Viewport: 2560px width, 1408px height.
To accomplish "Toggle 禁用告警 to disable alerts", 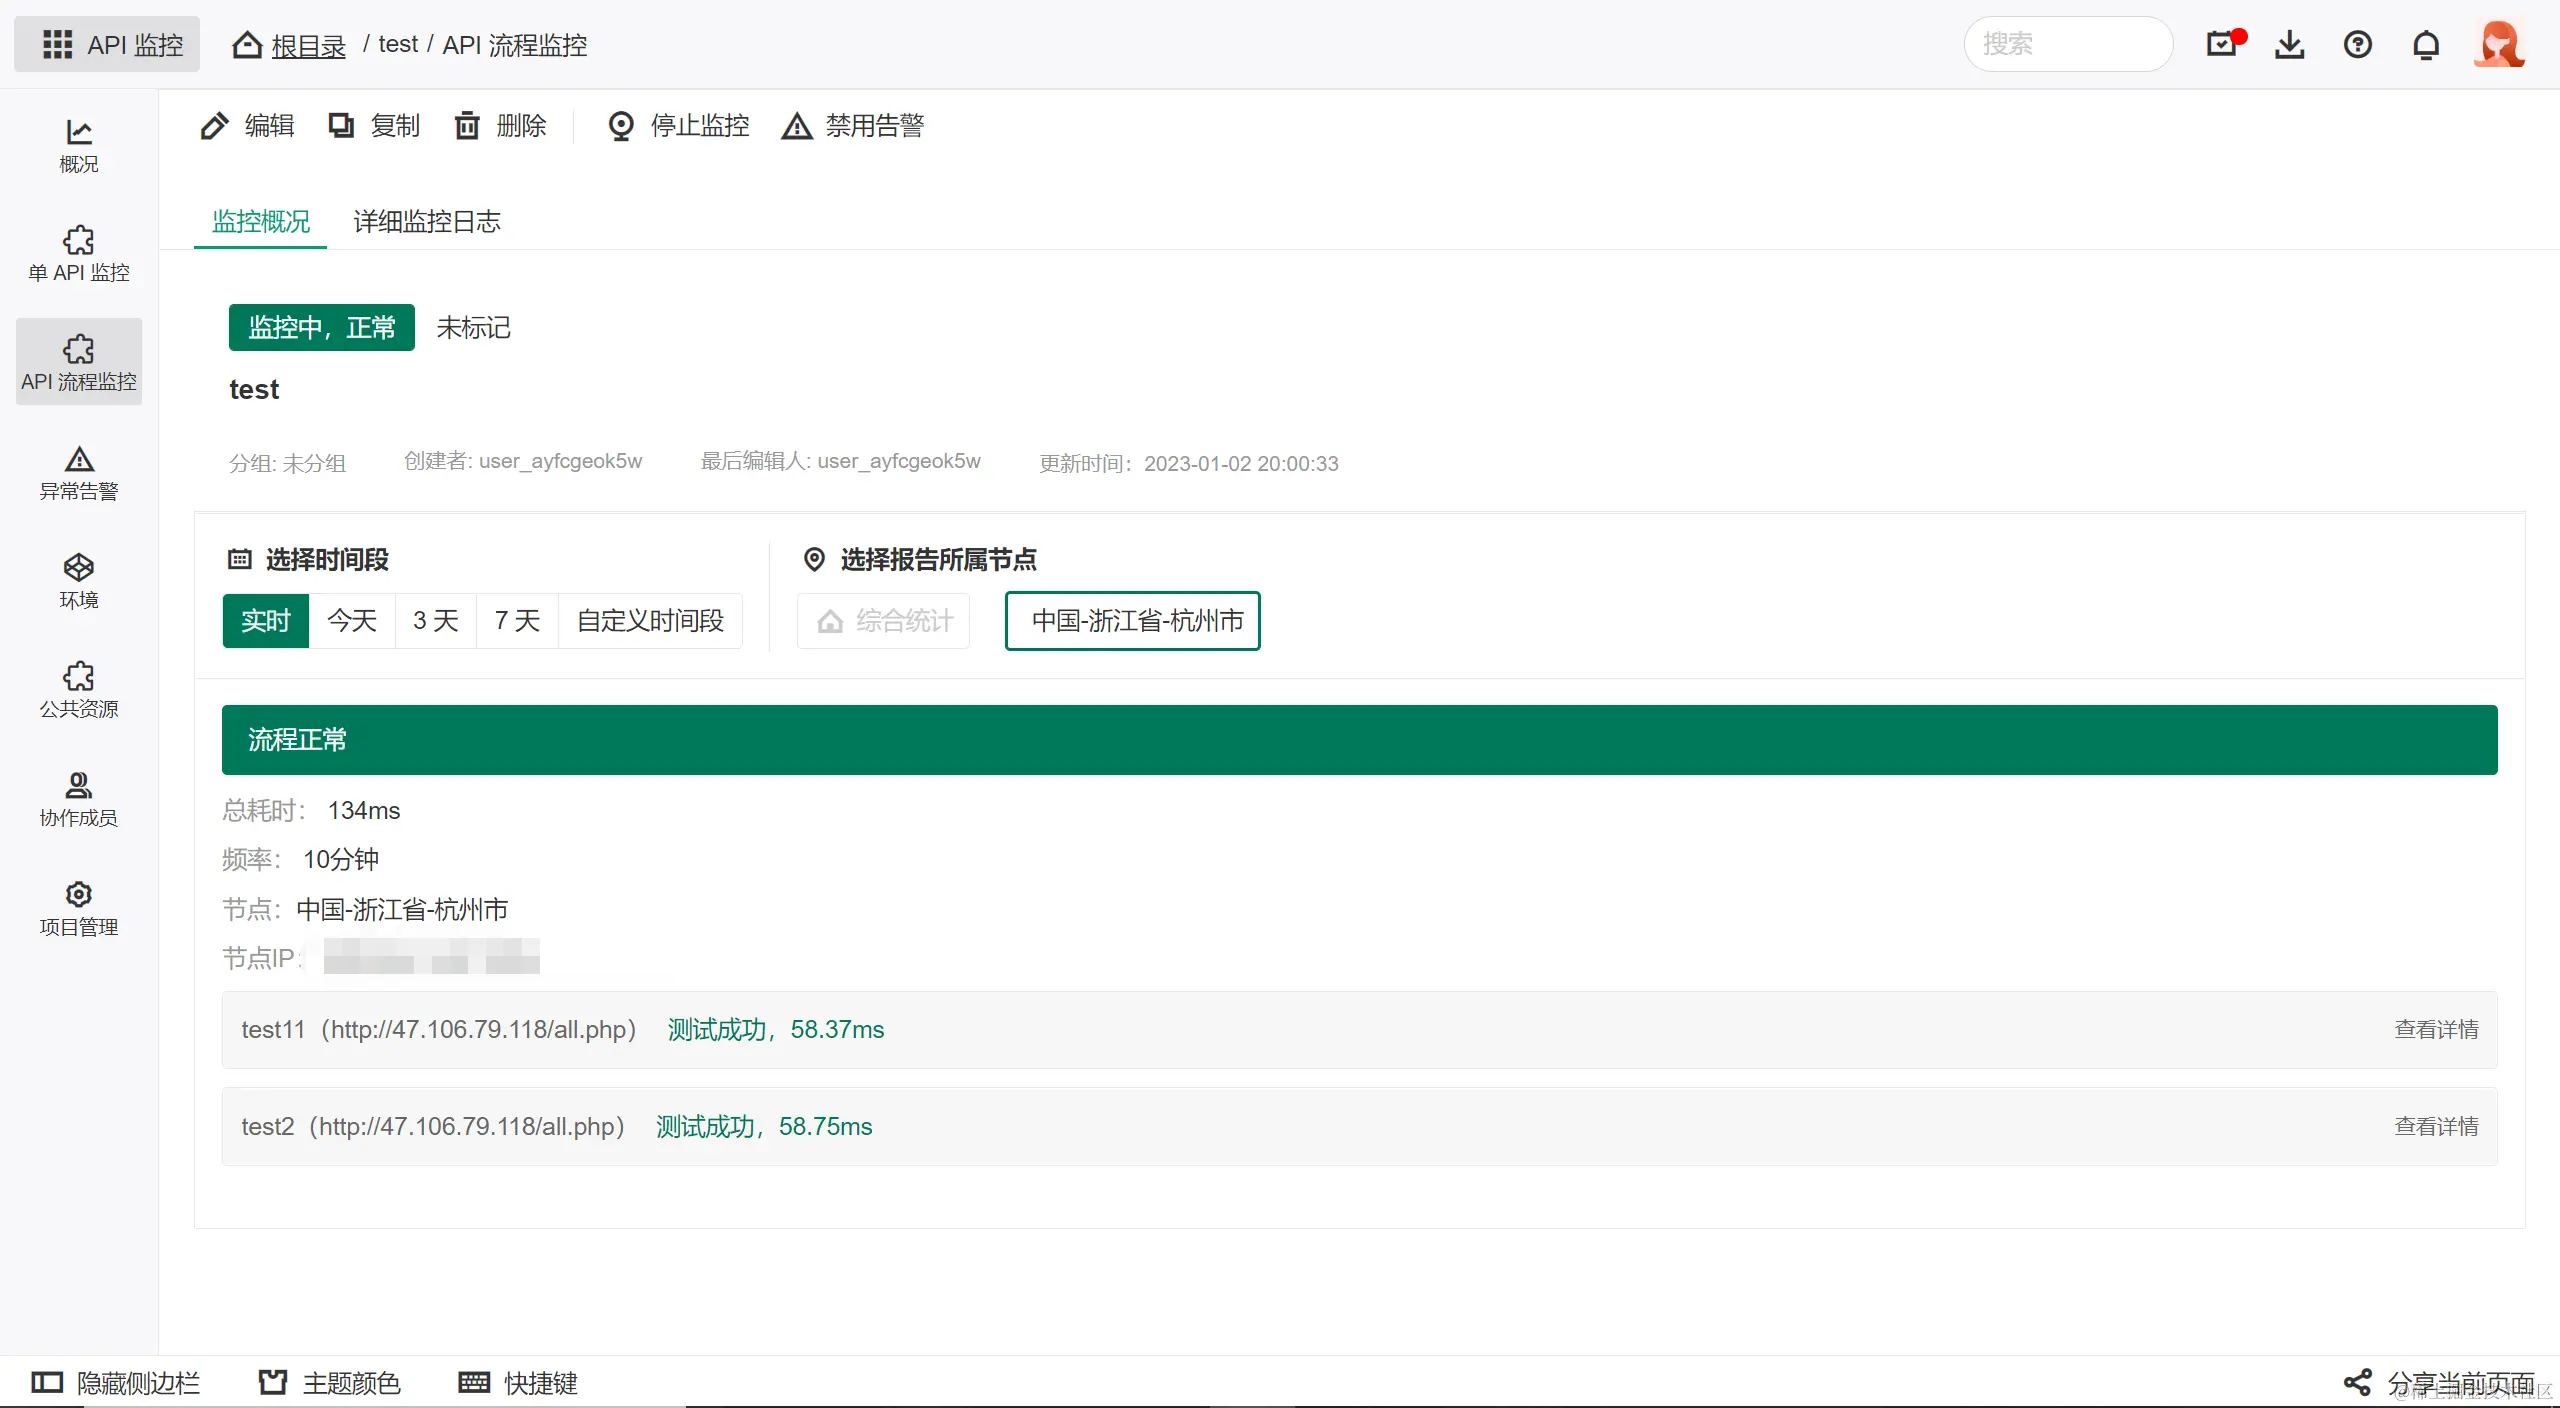I will coord(853,126).
